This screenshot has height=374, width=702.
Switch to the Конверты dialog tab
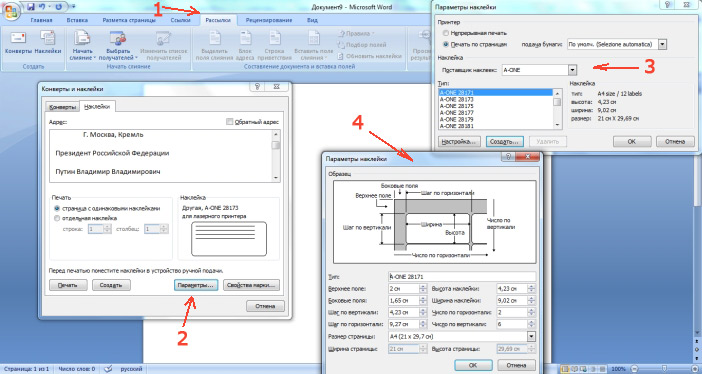pyautogui.click(x=63, y=107)
